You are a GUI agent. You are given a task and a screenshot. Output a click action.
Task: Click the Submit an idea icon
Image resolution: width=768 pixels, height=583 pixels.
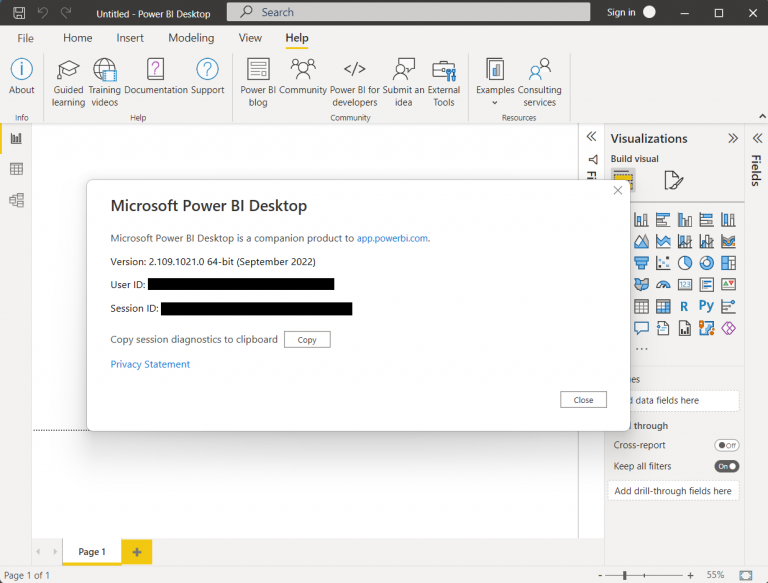click(403, 70)
